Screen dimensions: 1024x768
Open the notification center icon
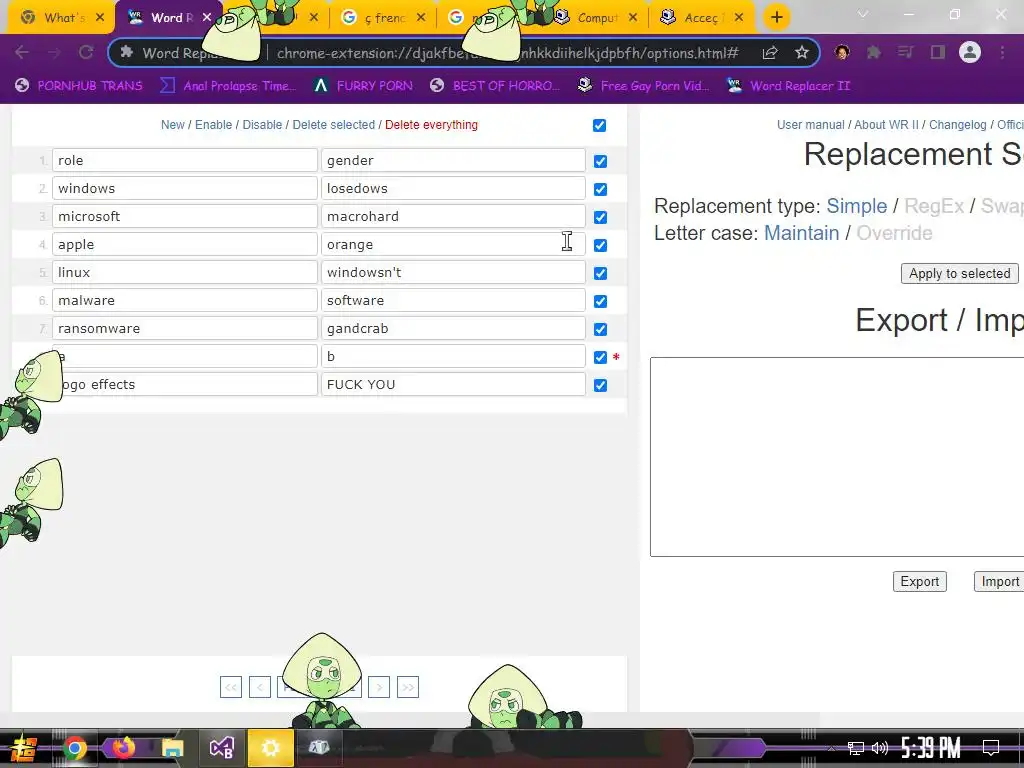991,747
